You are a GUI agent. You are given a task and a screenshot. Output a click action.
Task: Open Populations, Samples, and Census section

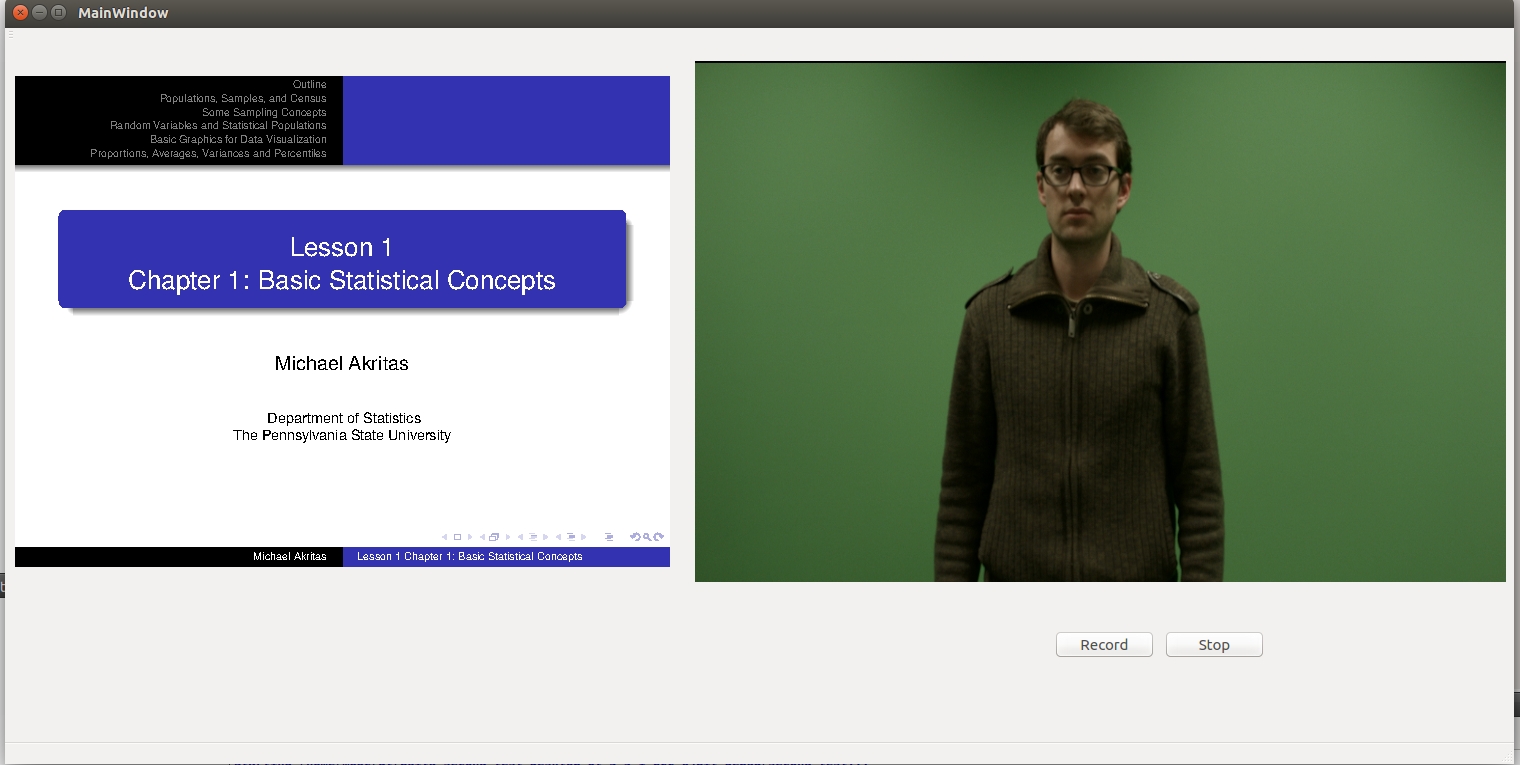243,99
